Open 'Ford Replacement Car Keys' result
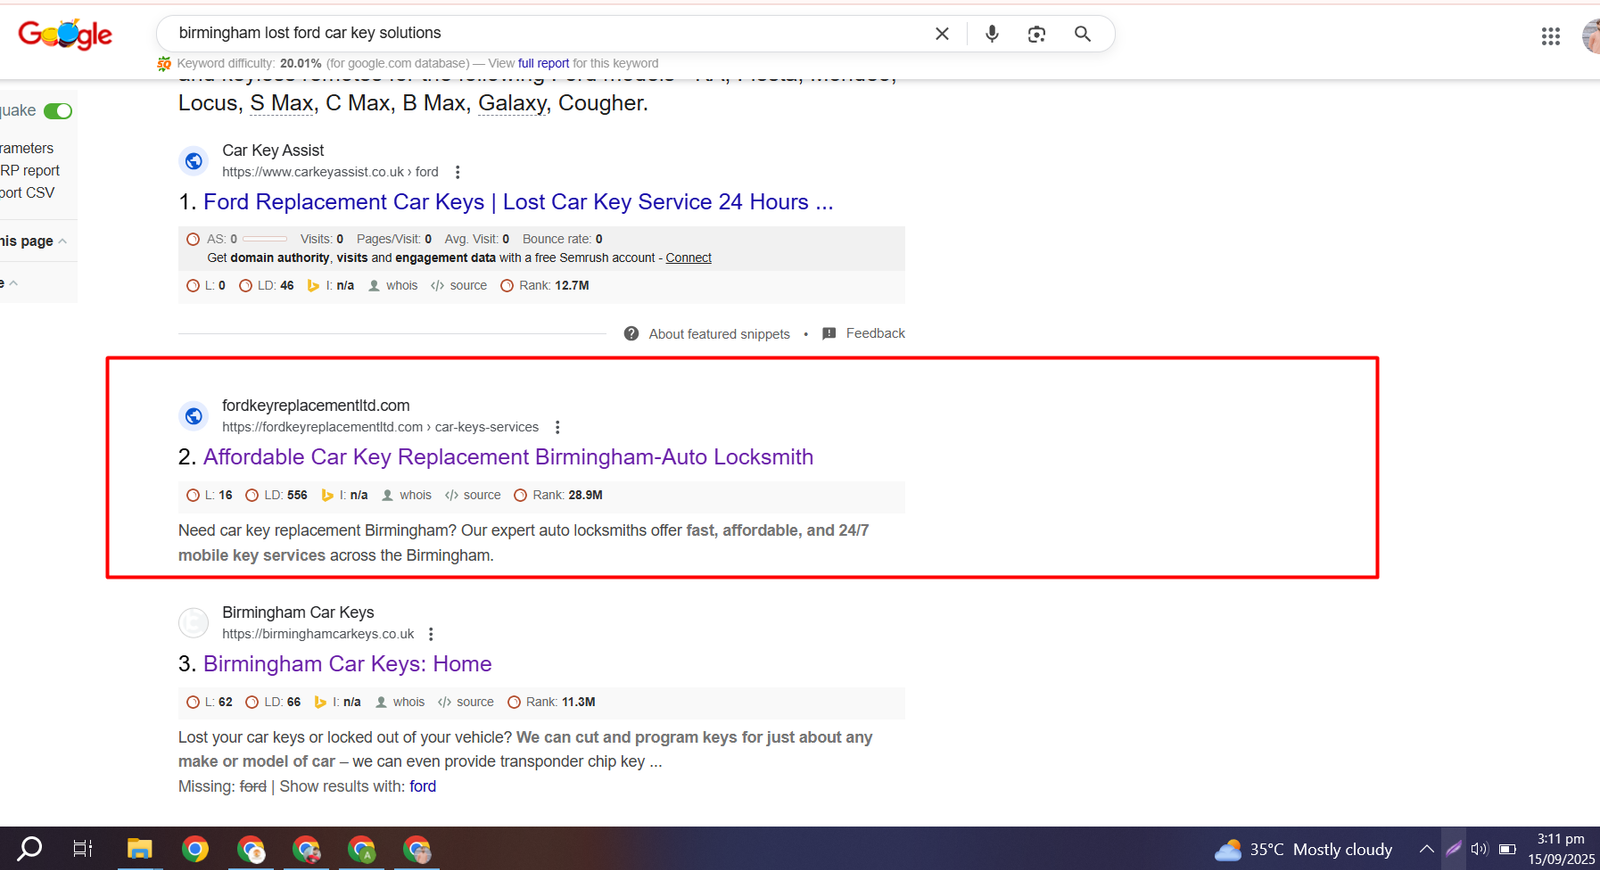The width and height of the screenshot is (1600, 870). (x=517, y=202)
